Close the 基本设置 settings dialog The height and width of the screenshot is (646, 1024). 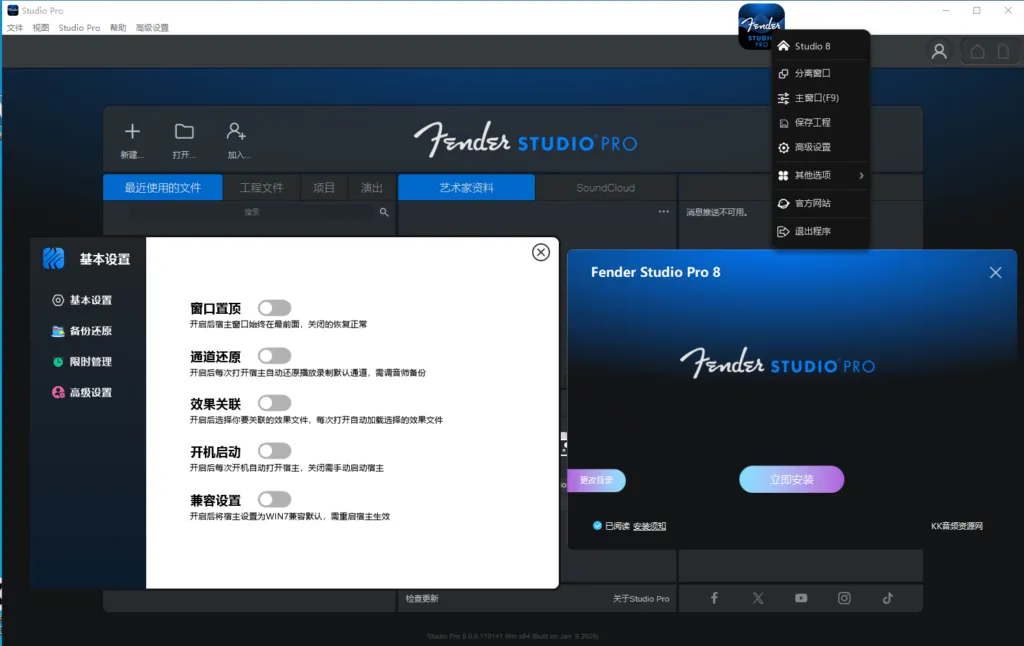(x=541, y=252)
